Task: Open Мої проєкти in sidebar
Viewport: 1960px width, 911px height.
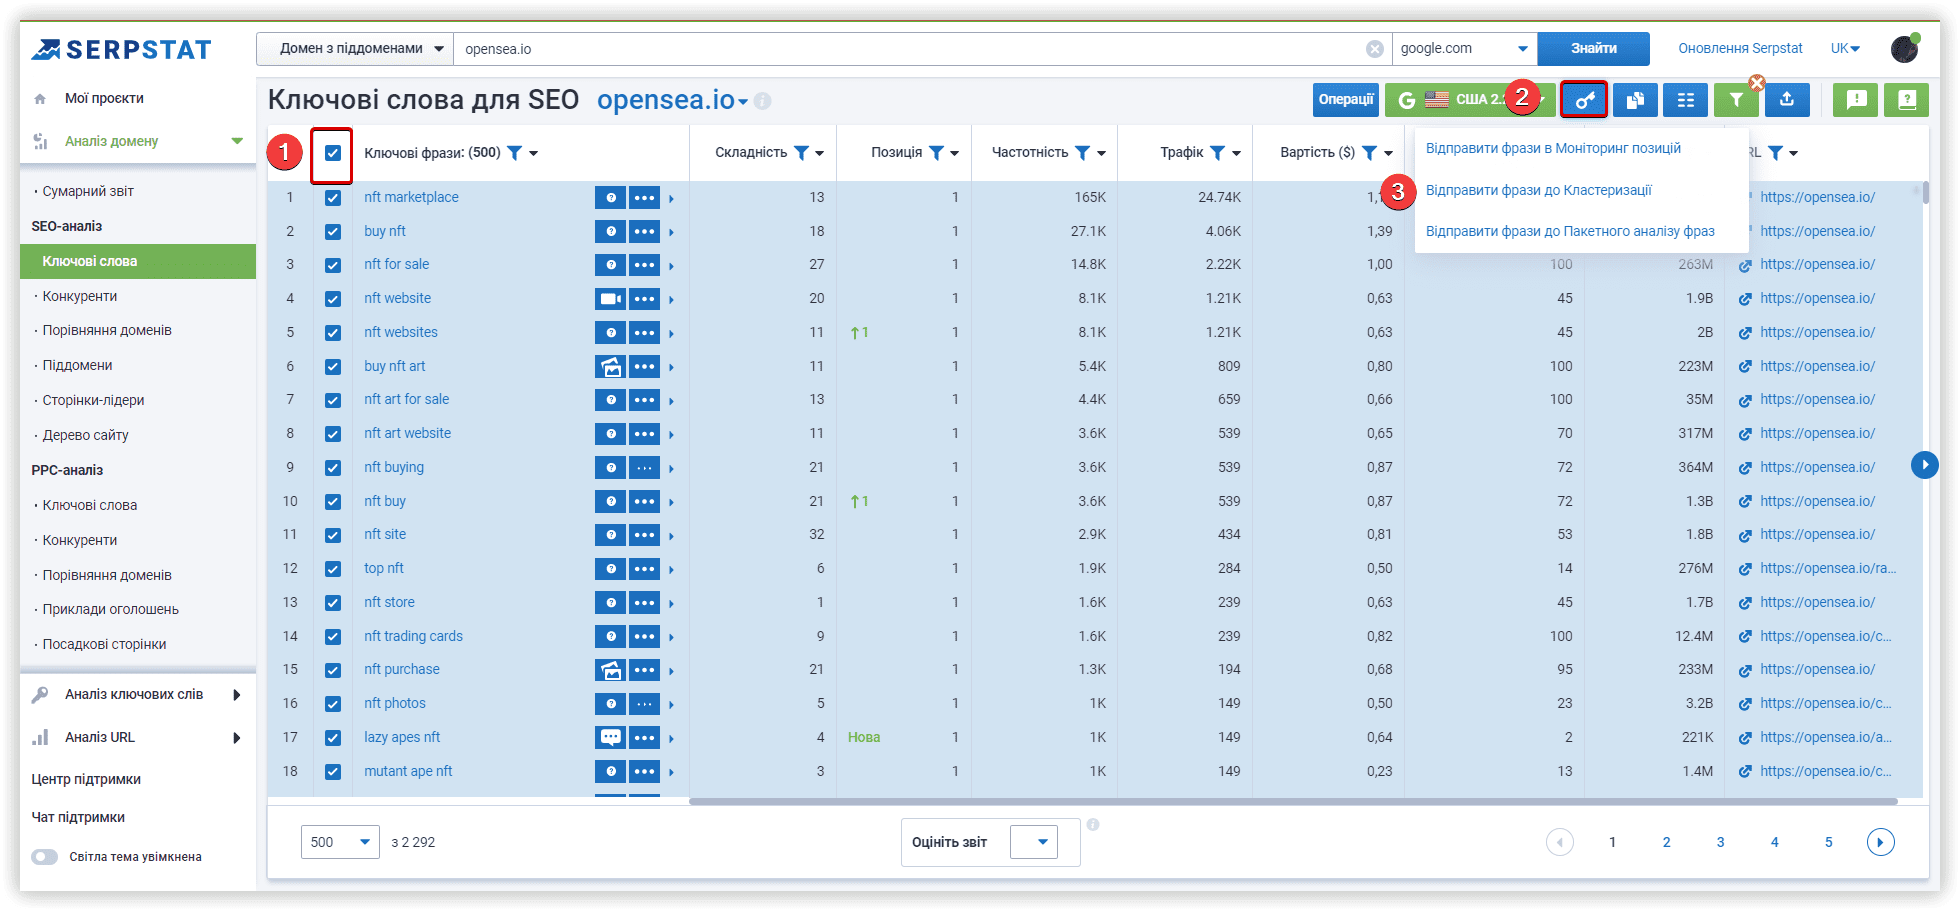Action: tap(104, 99)
